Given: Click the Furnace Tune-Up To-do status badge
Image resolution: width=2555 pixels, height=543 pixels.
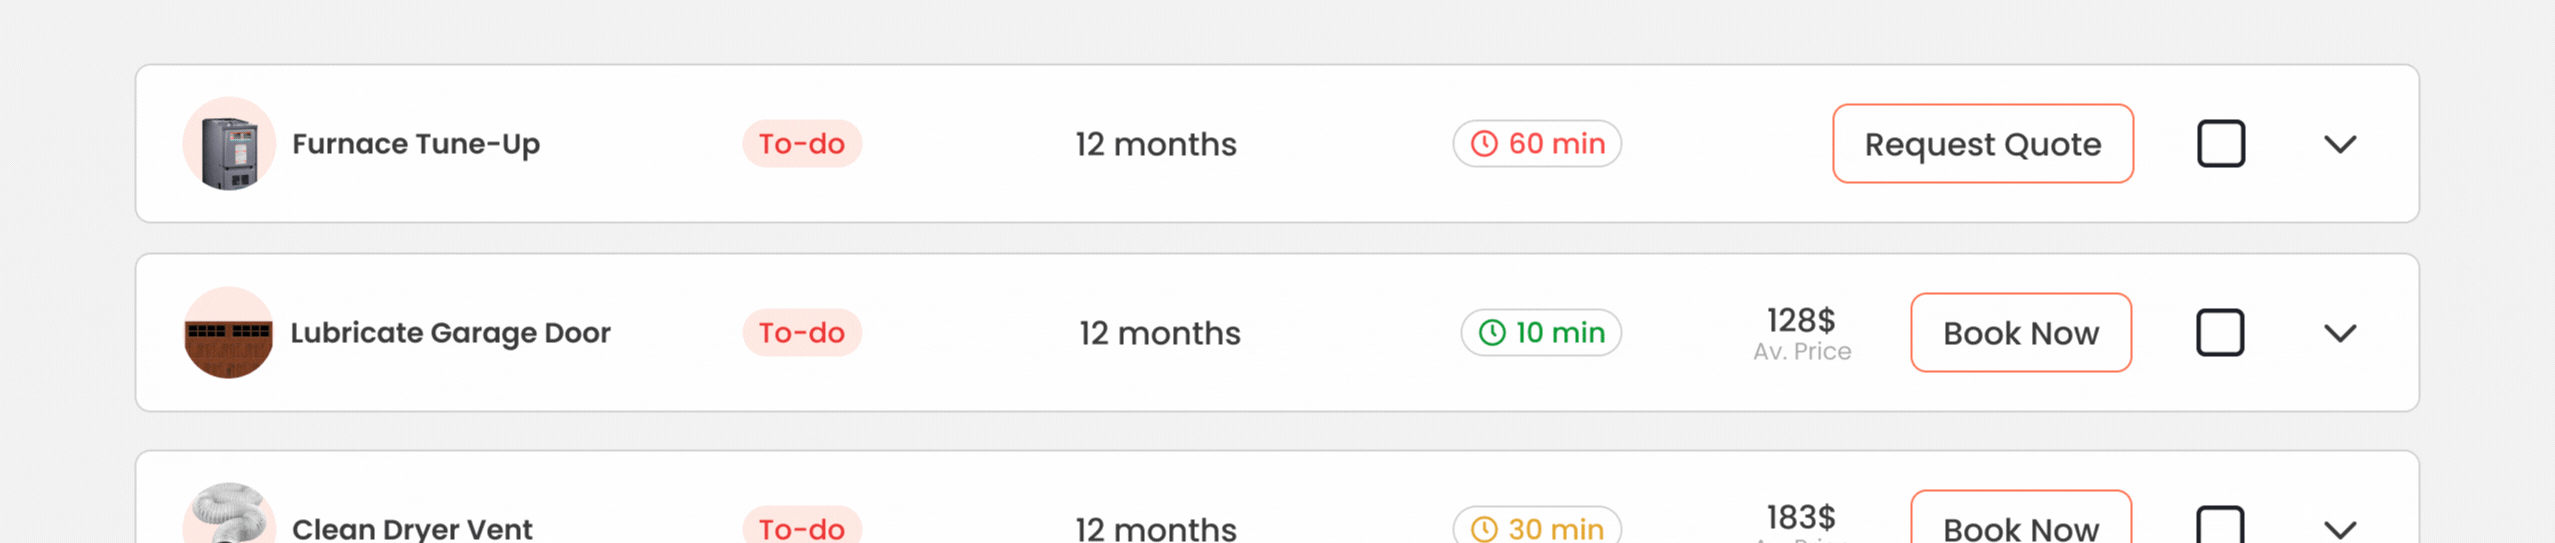Looking at the screenshot, I should pos(801,144).
